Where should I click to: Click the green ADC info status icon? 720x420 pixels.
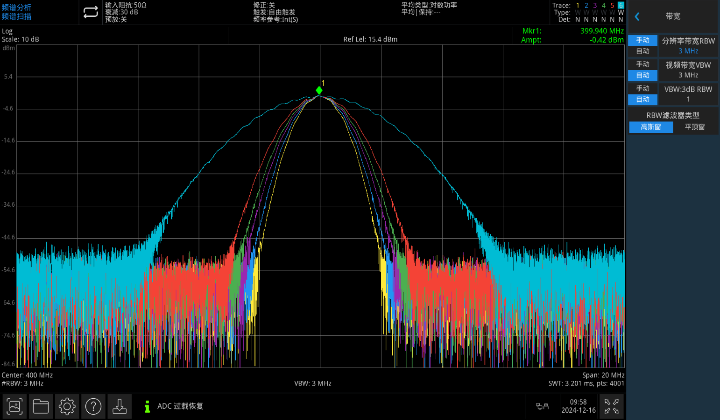click(x=148, y=406)
